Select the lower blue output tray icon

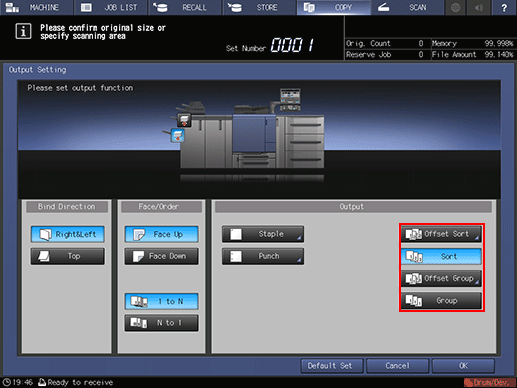[177, 136]
